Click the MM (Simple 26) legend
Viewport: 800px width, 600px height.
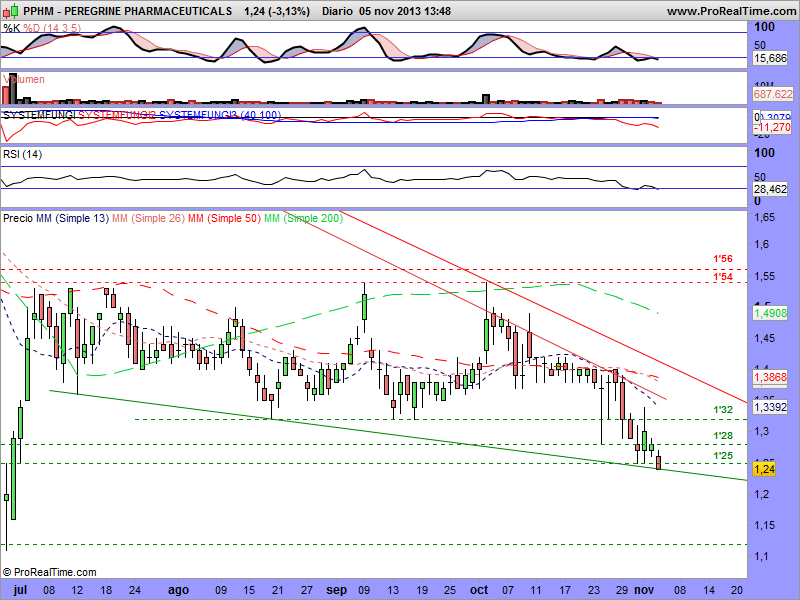pyautogui.click(x=148, y=218)
